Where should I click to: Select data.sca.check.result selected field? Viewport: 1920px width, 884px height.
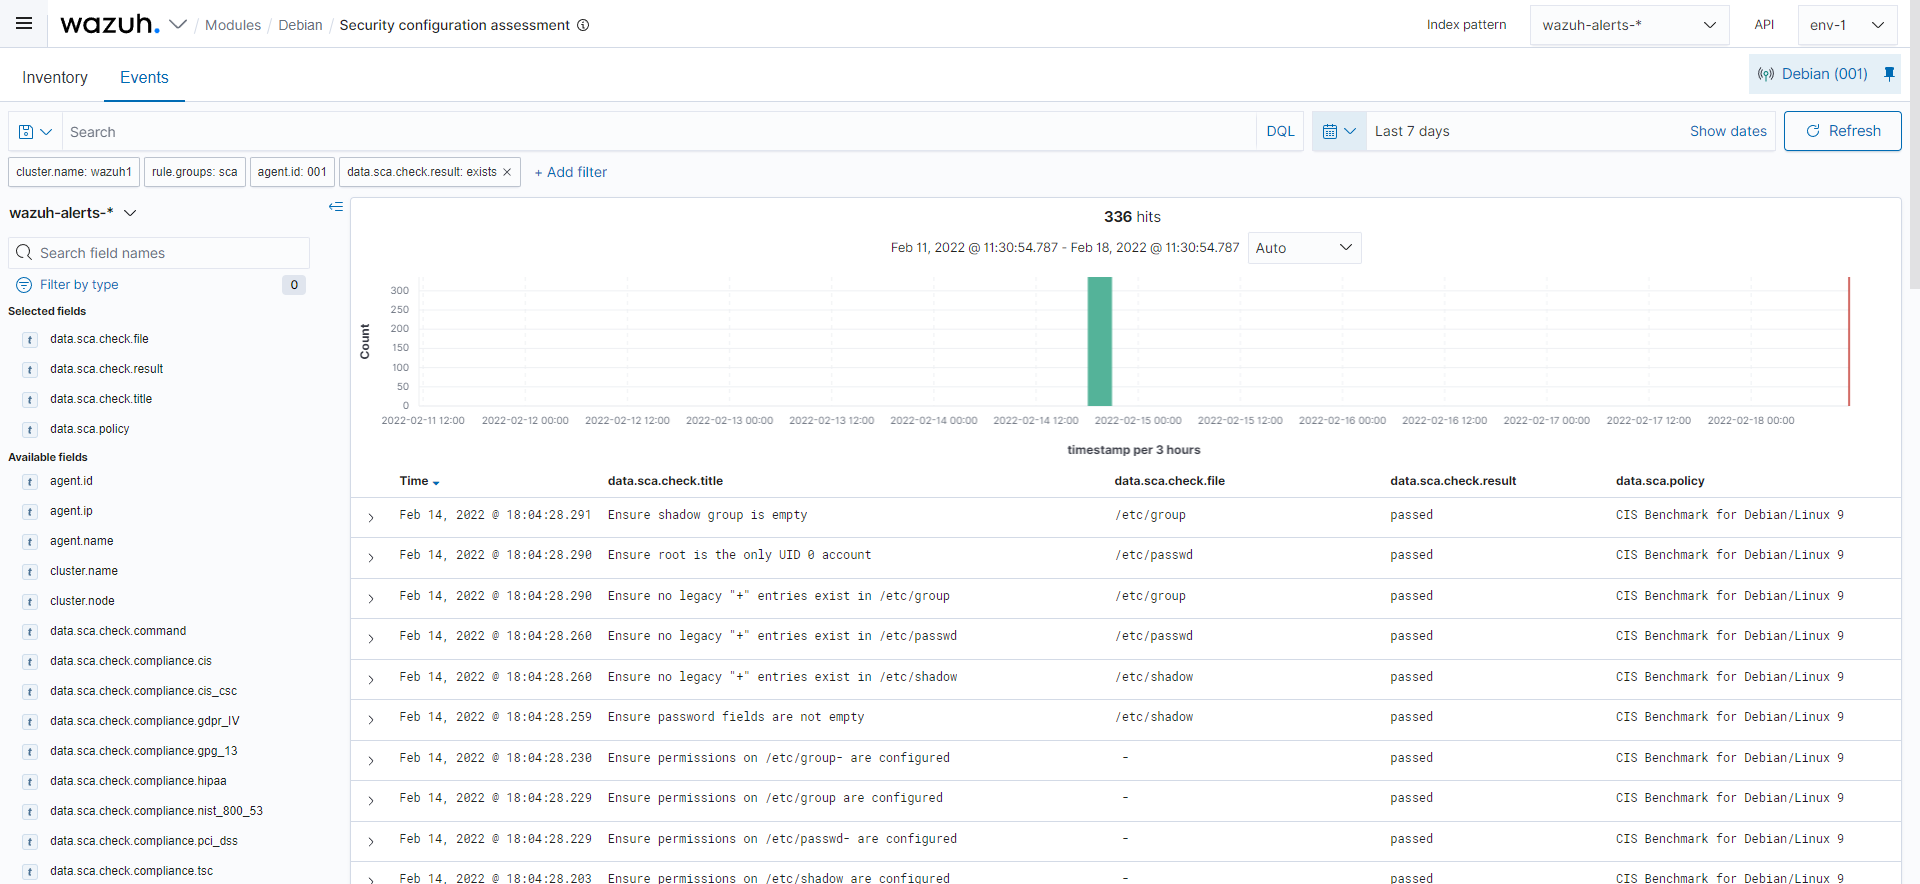point(106,369)
